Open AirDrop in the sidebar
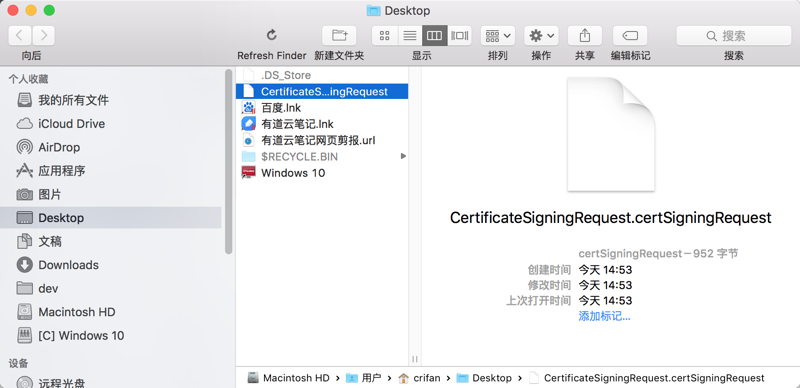 pos(111,147)
